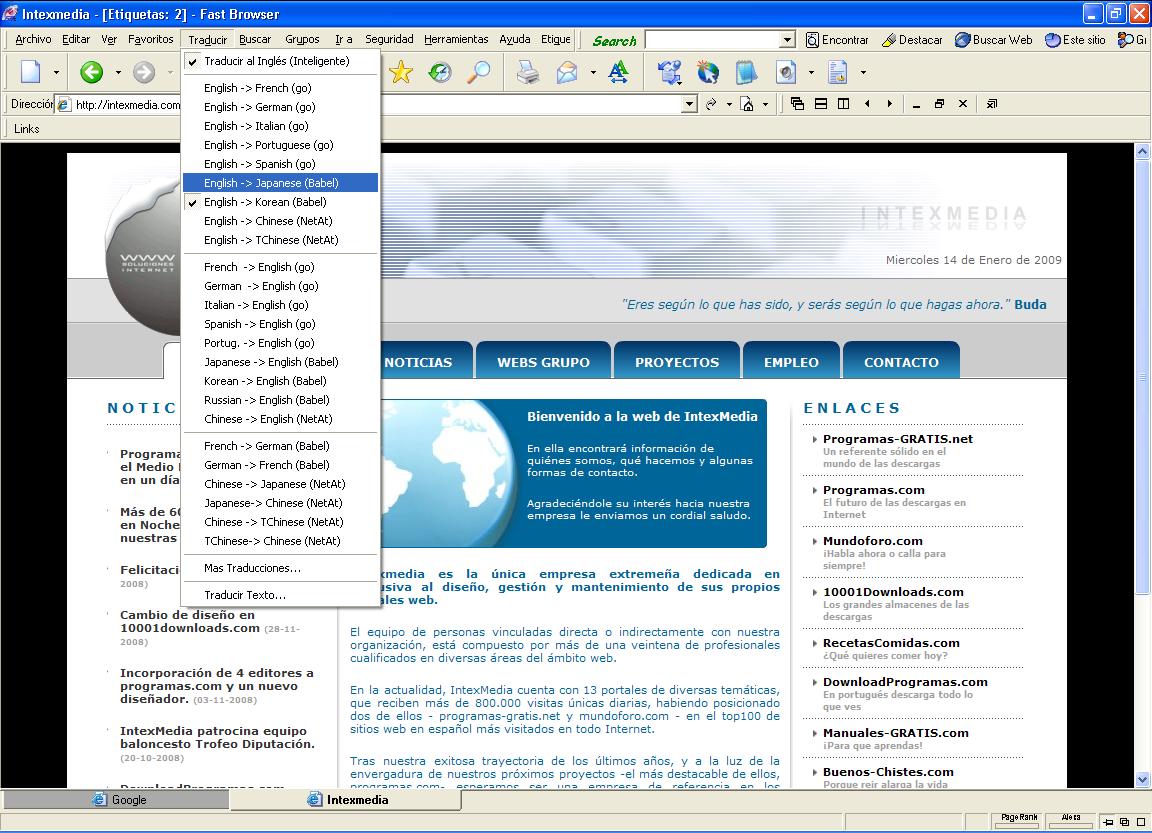Viewport: 1152px width, 833px height.
Task: Go to previous tab with left triangle
Action: click(x=868, y=104)
